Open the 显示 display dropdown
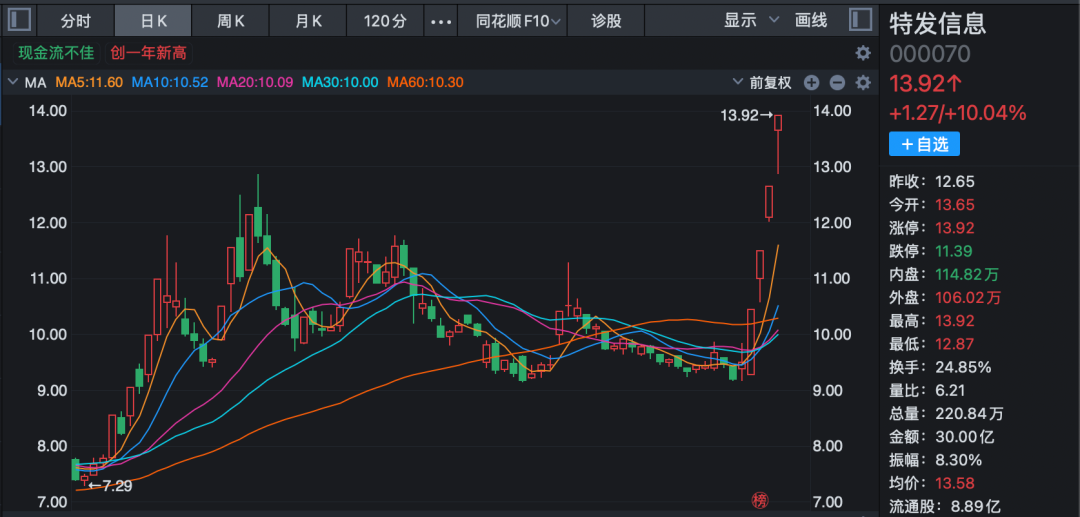1080x517 pixels. click(x=753, y=21)
